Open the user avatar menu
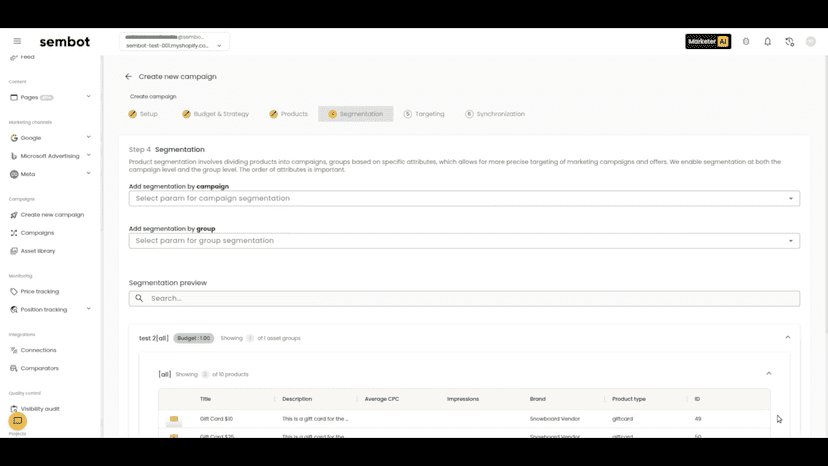This screenshot has height=466, width=828. 811,42
